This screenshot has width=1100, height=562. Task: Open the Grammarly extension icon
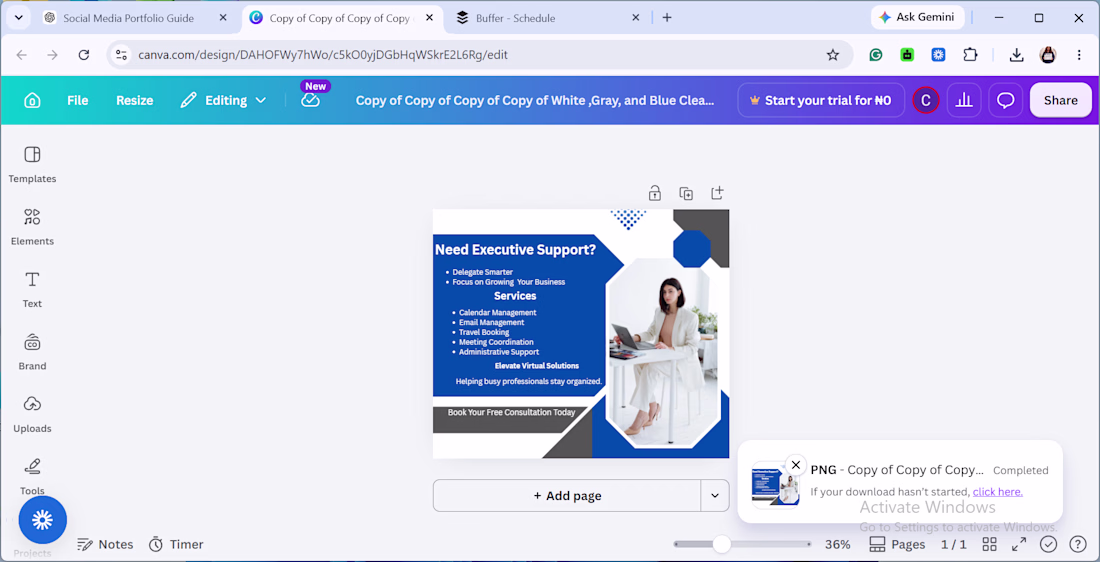[876, 55]
